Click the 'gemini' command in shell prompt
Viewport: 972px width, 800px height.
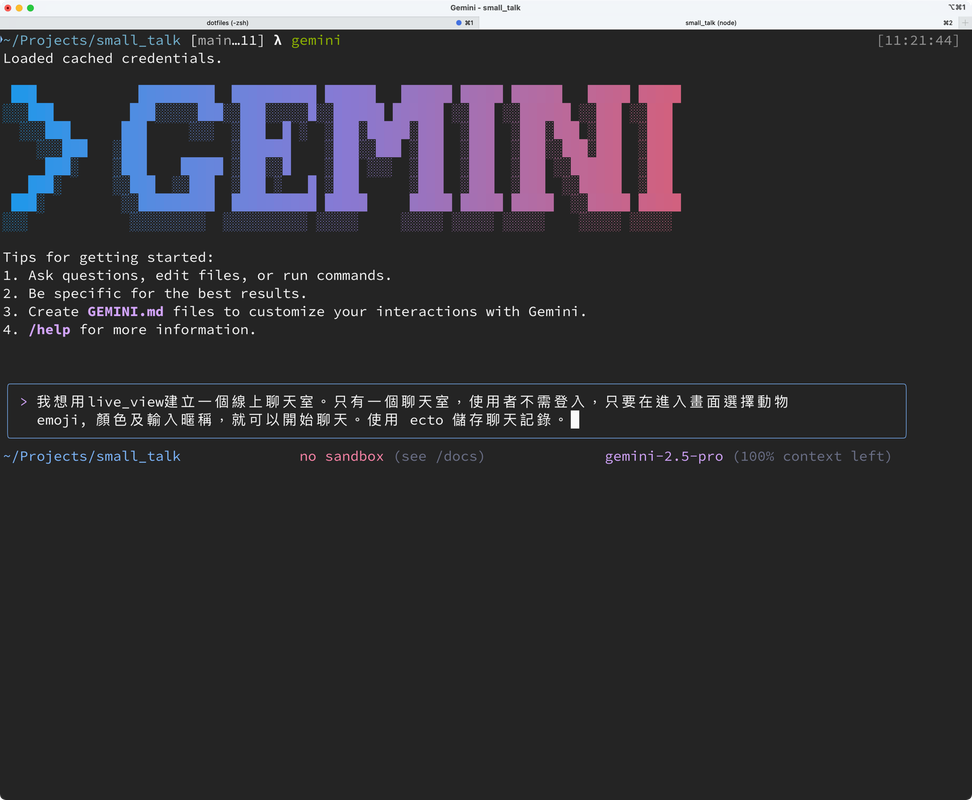(x=316, y=41)
